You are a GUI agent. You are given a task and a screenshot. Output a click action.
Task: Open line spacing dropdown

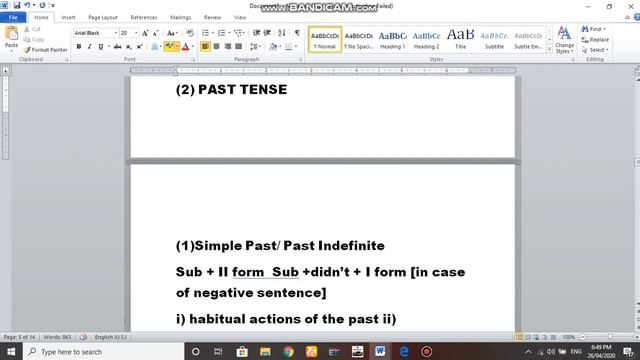click(x=255, y=47)
